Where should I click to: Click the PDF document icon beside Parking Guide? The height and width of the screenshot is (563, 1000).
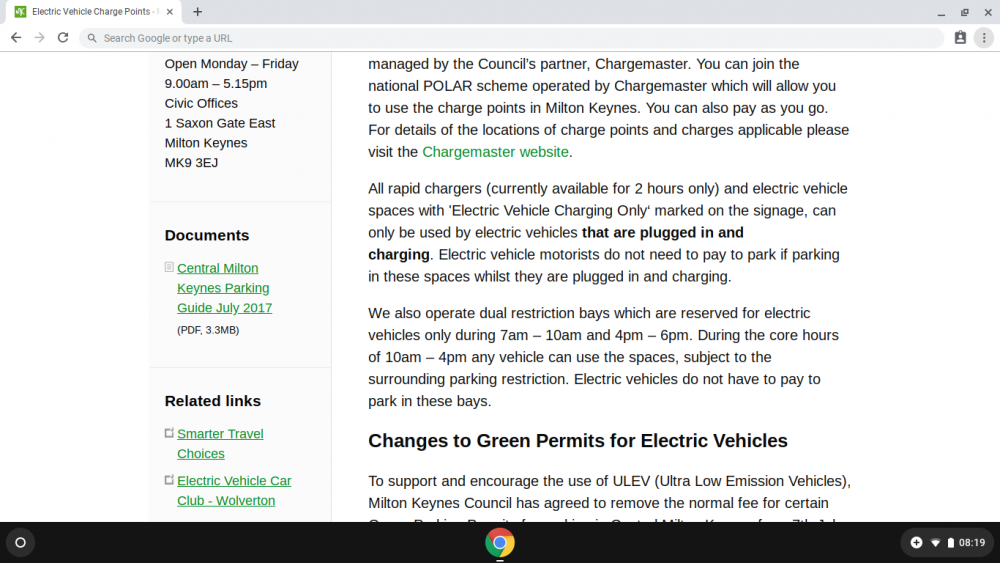(169, 267)
